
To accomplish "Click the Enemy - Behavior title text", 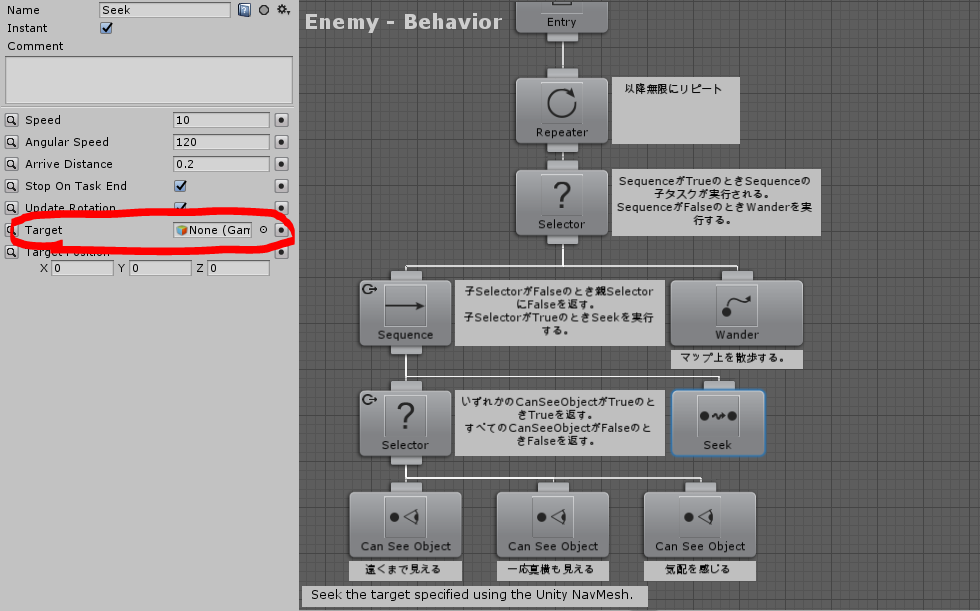I will [403, 22].
